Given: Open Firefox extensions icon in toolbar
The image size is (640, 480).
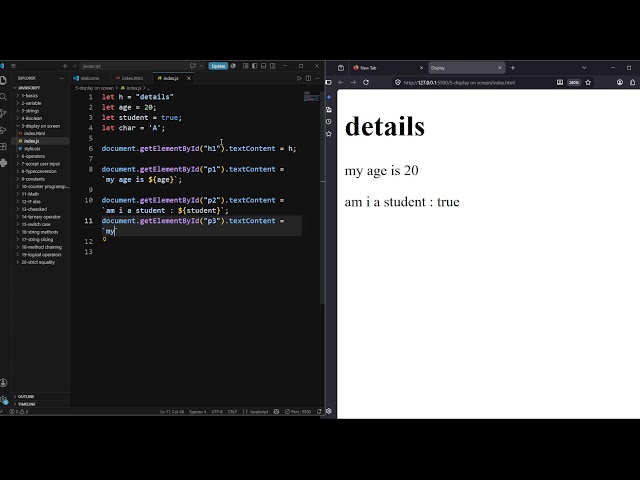Looking at the screenshot, I should click(632, 82).
